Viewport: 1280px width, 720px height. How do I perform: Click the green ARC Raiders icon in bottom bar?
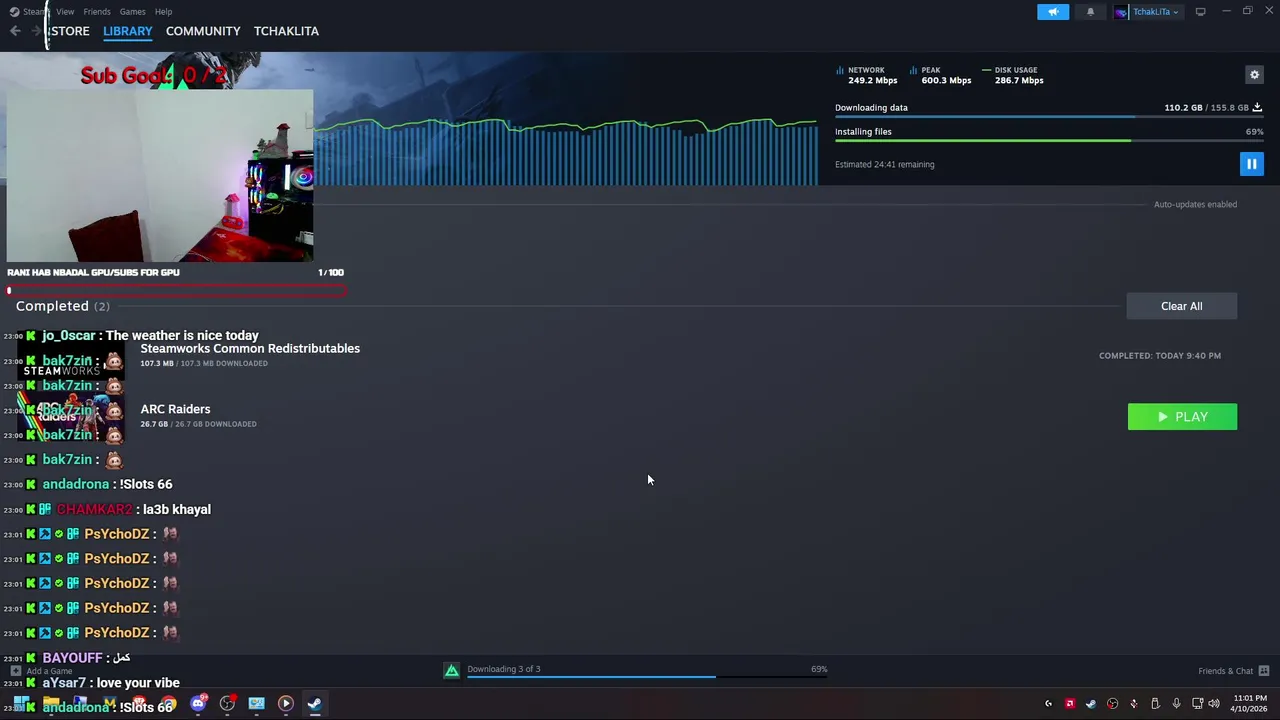(452, 671)
